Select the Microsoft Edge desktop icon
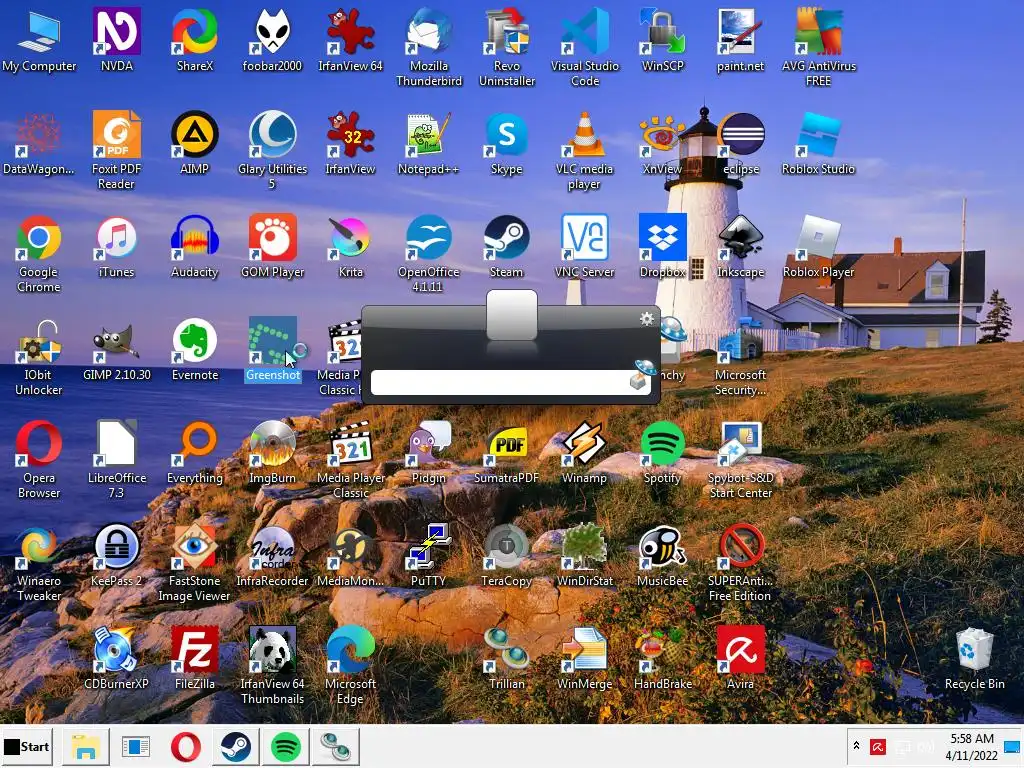Image resolution: width=1024 pixels, height=768 pixels. pyautogui.click(x=351, y=666)
